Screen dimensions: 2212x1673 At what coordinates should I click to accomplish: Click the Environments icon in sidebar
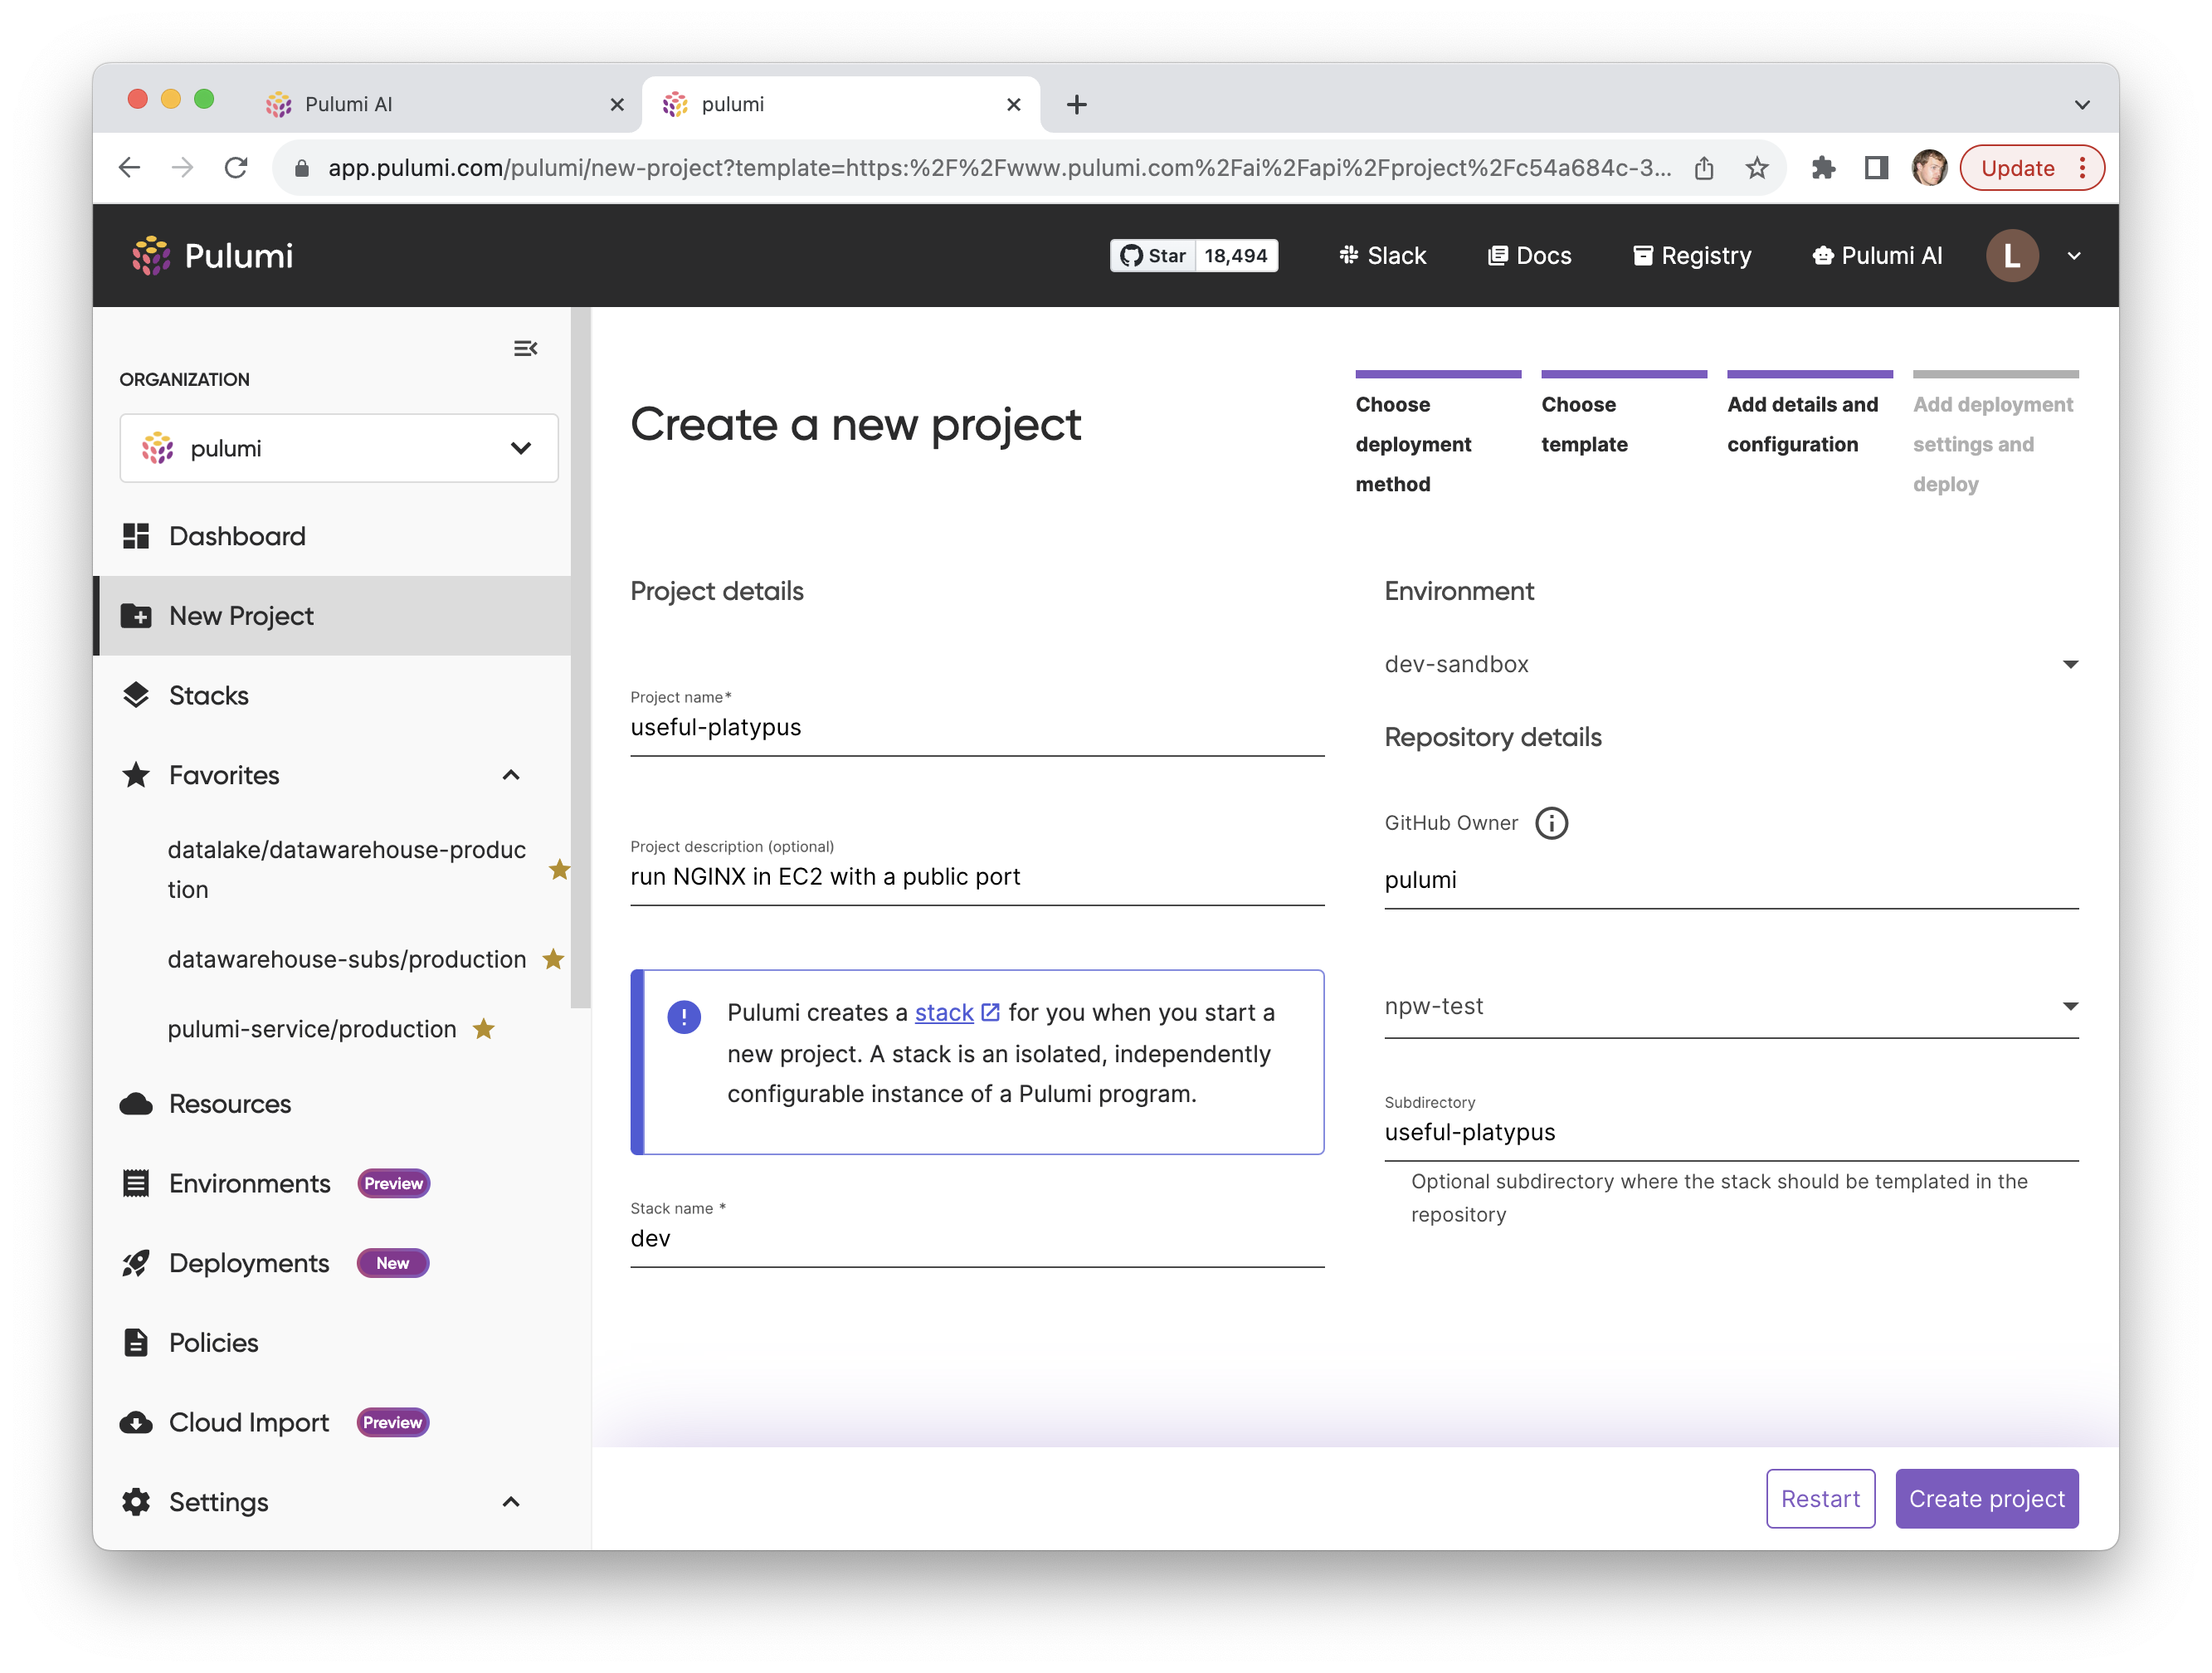pyautogui.click(x=137, y=1183)
